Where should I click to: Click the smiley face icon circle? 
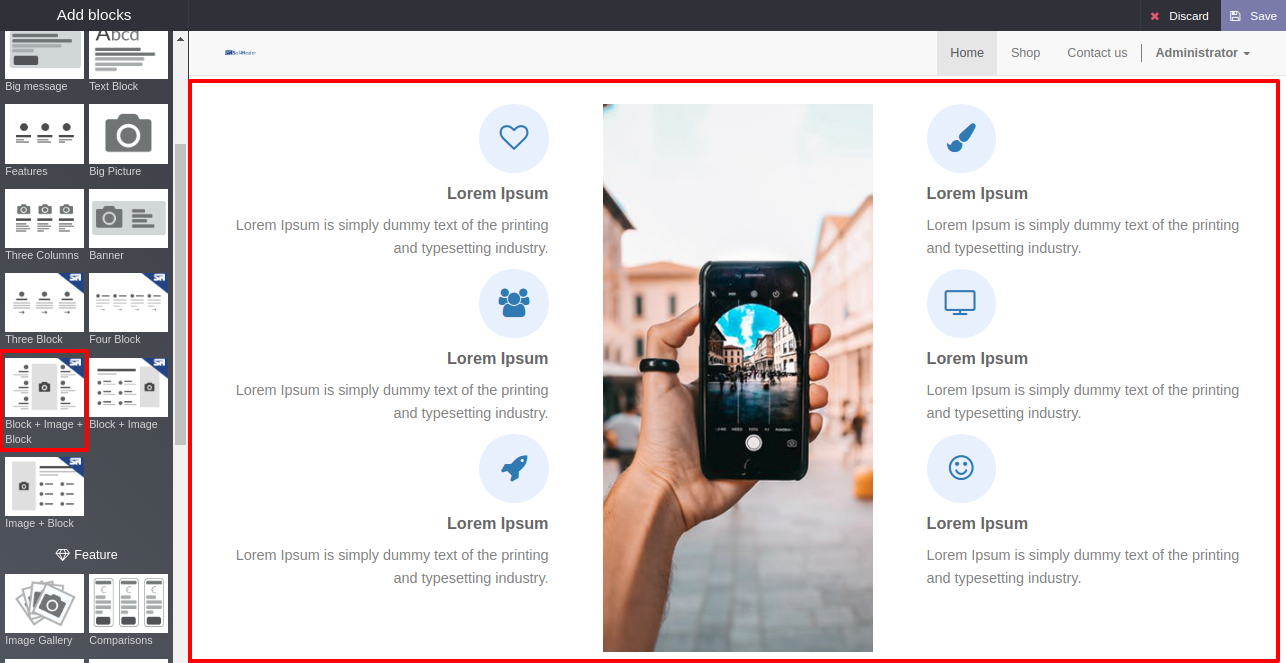click(x=961, y=468)
